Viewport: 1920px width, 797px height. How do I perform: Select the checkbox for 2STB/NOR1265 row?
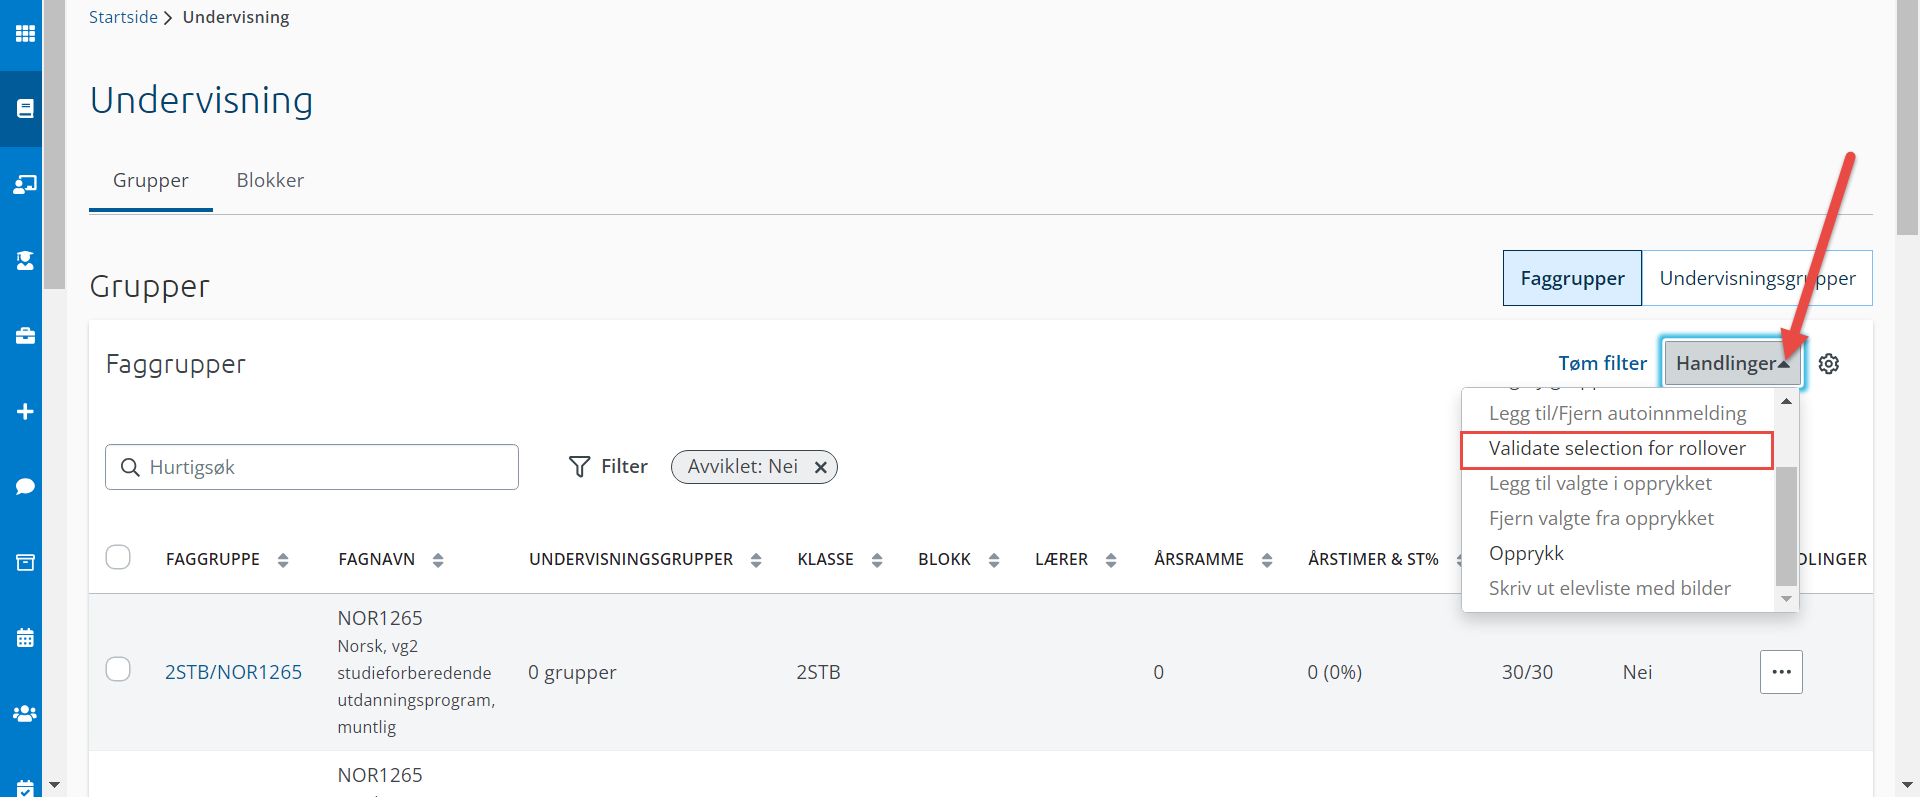click(118, 669)
